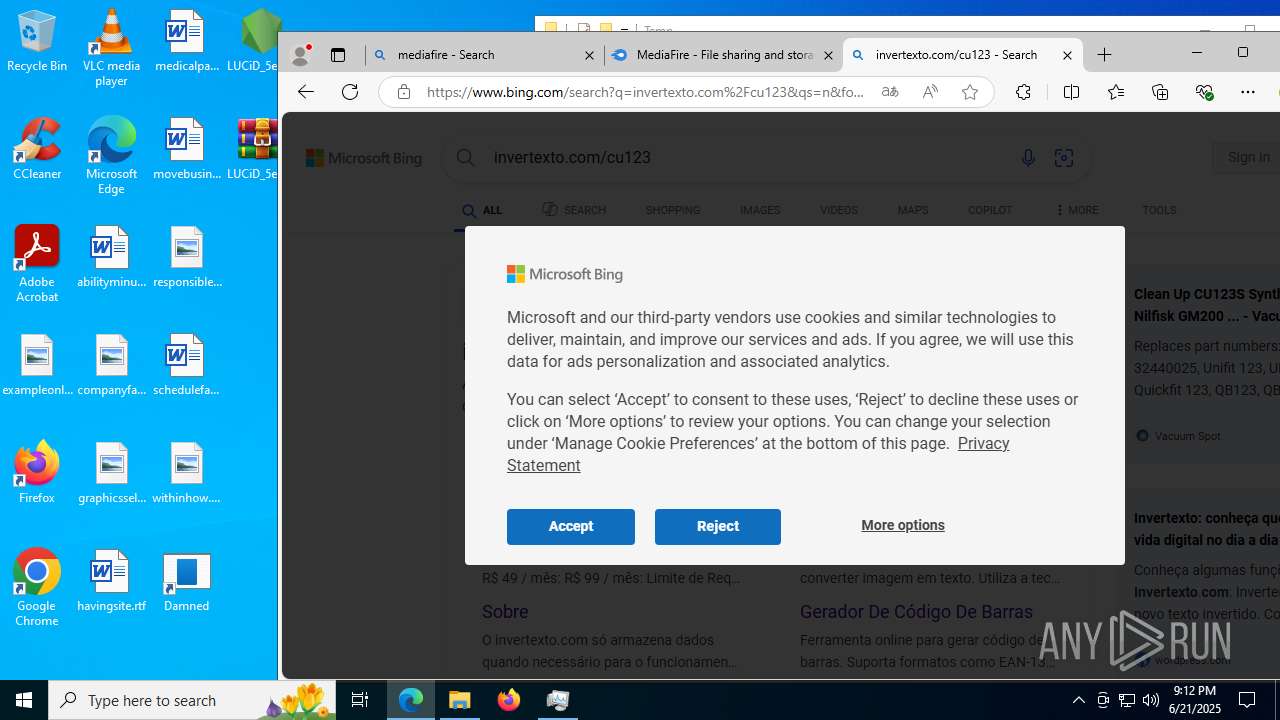Open Gerador De Código De Barras link
1280x720 pixels.
[x=916, y=612]
